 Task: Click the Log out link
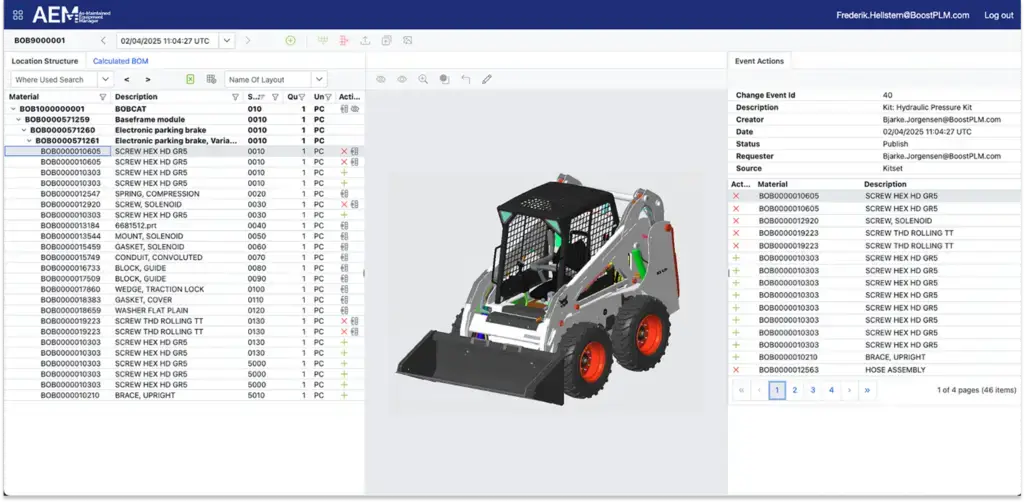click(998, 15)
